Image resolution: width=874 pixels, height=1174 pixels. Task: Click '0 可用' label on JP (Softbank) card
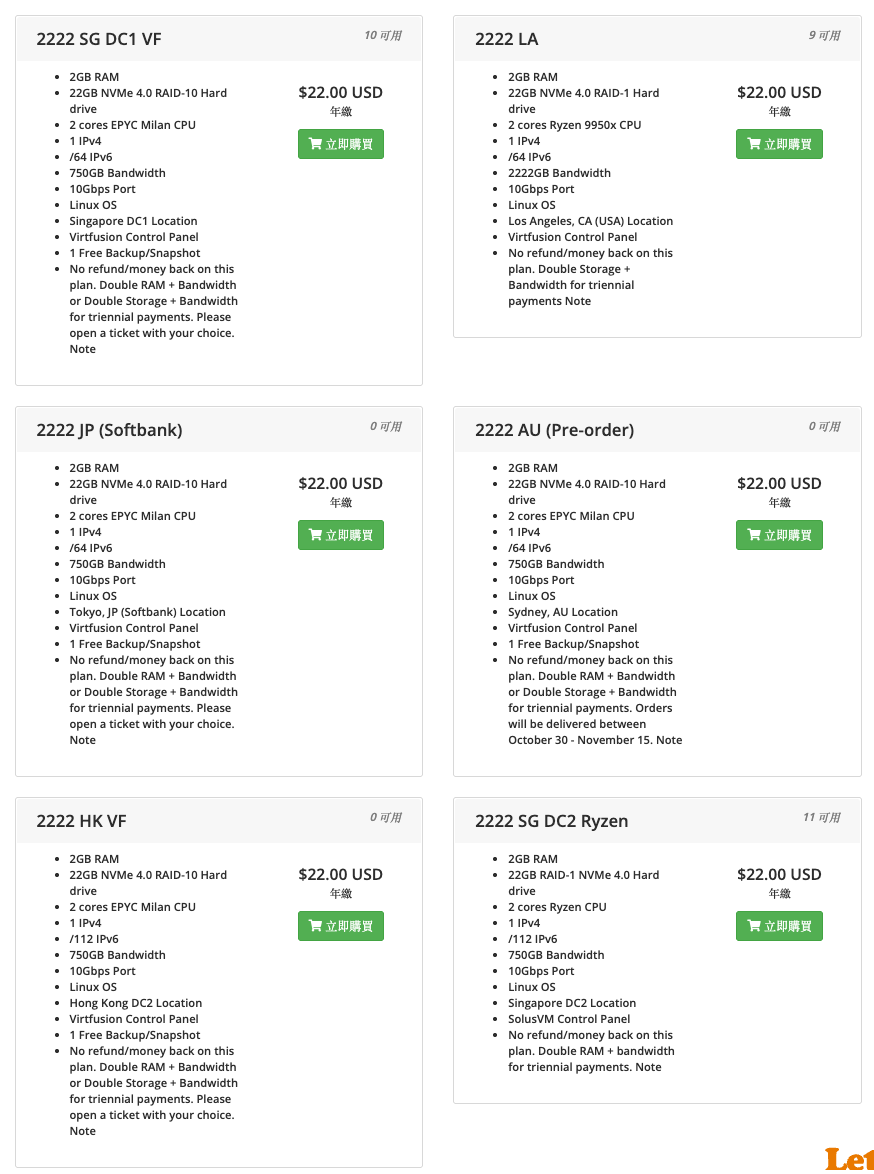tap(385, 427)
